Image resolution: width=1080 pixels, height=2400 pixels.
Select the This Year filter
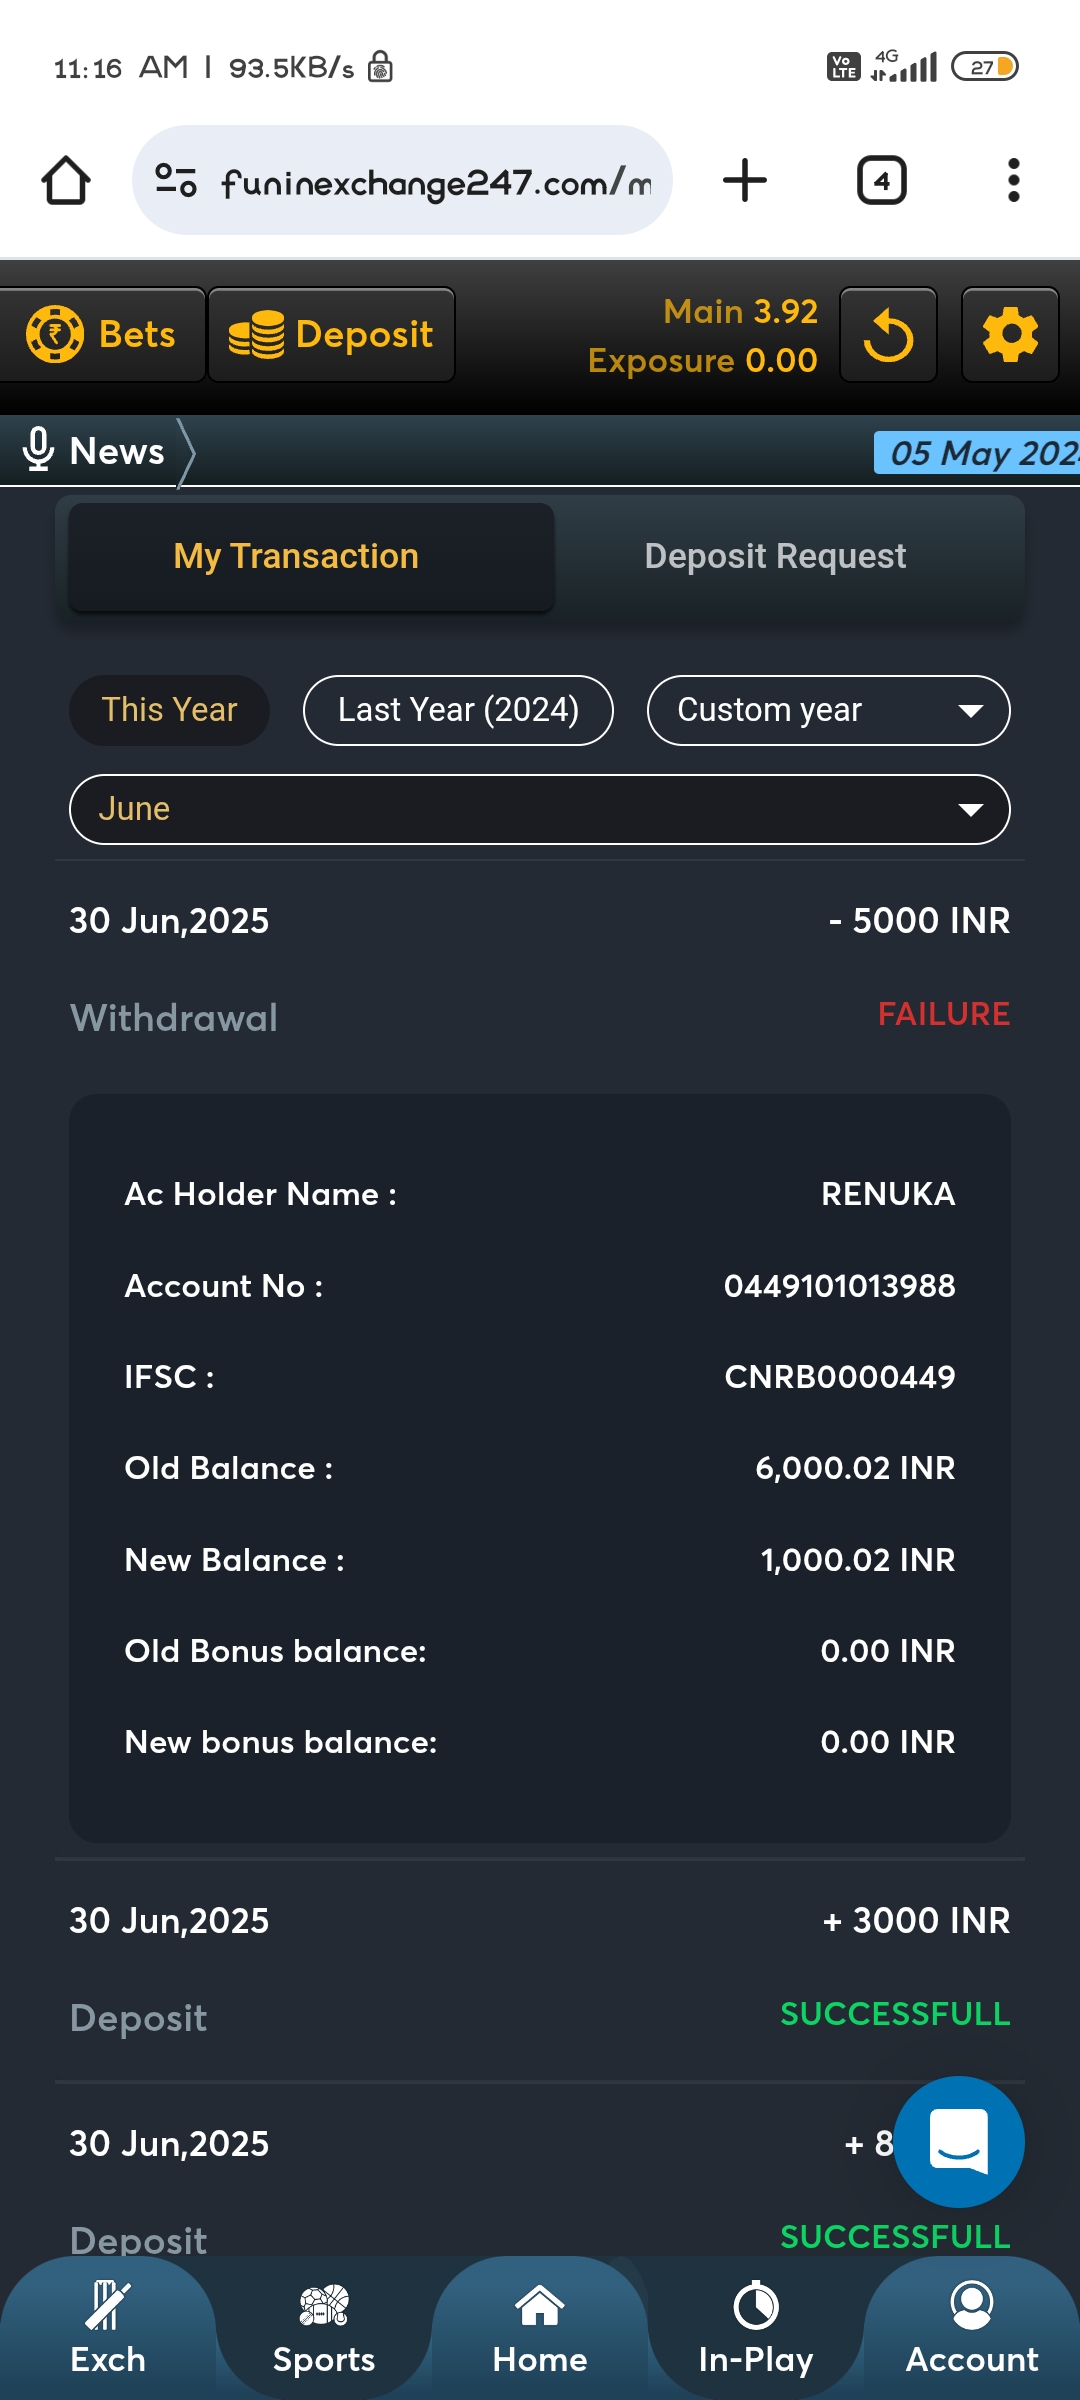click(x=169, y=710)
